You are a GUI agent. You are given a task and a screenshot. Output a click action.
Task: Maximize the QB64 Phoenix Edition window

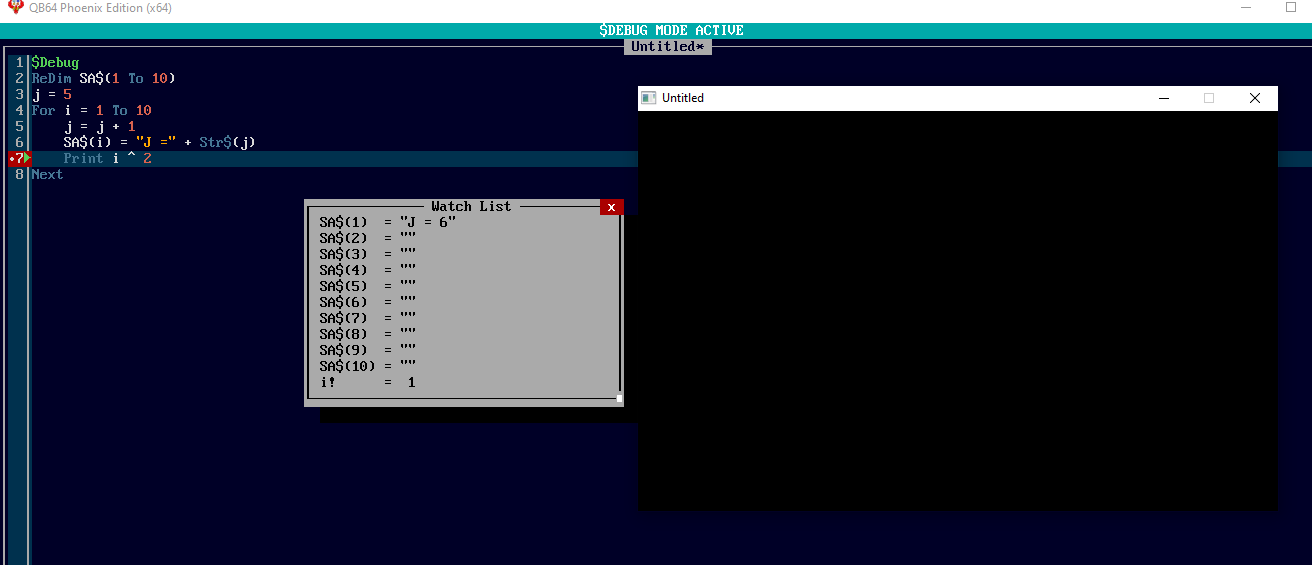click(1290, 8)
